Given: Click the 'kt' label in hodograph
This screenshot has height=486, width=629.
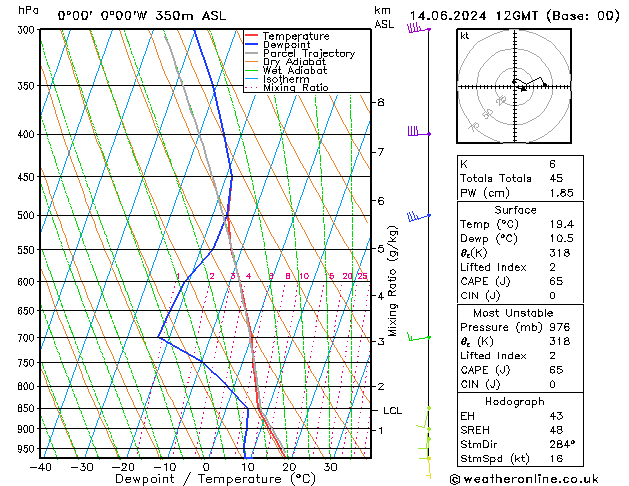Looking at the screenshot, I should tap(465, 36).
